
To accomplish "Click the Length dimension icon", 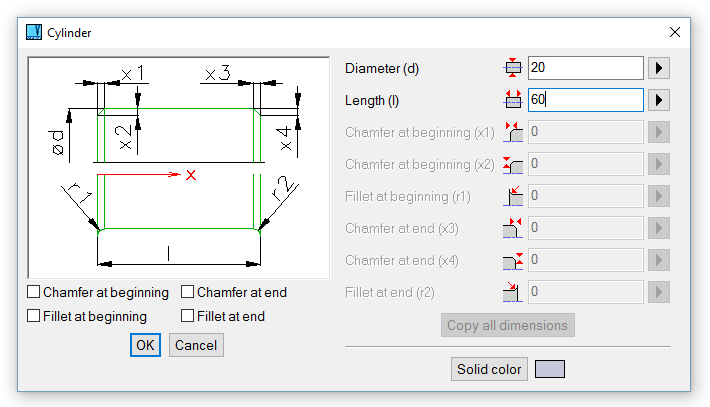I will (513, 100).
